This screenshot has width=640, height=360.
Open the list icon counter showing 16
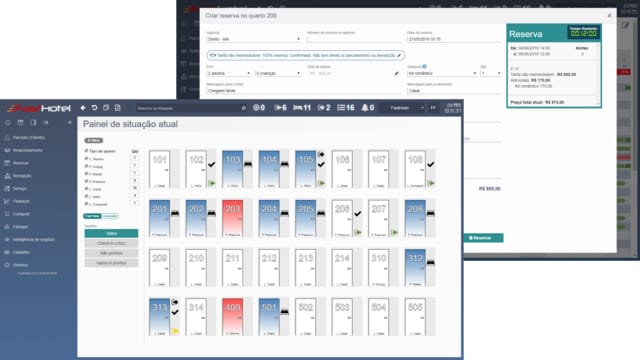click(x=345, y=108)
